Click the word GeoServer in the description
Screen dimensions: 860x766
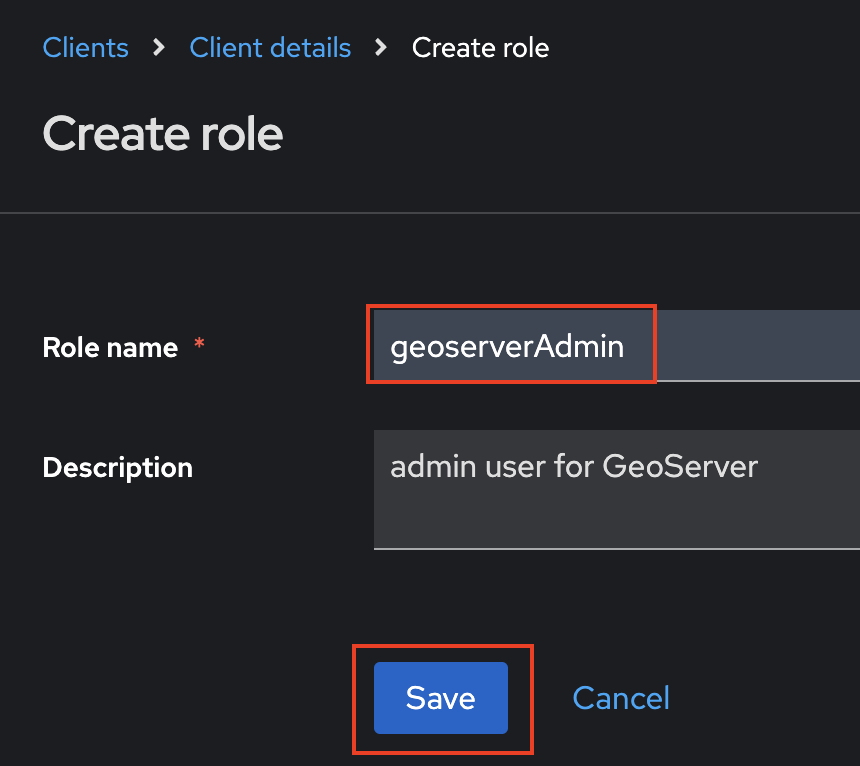tap(680, 466)
